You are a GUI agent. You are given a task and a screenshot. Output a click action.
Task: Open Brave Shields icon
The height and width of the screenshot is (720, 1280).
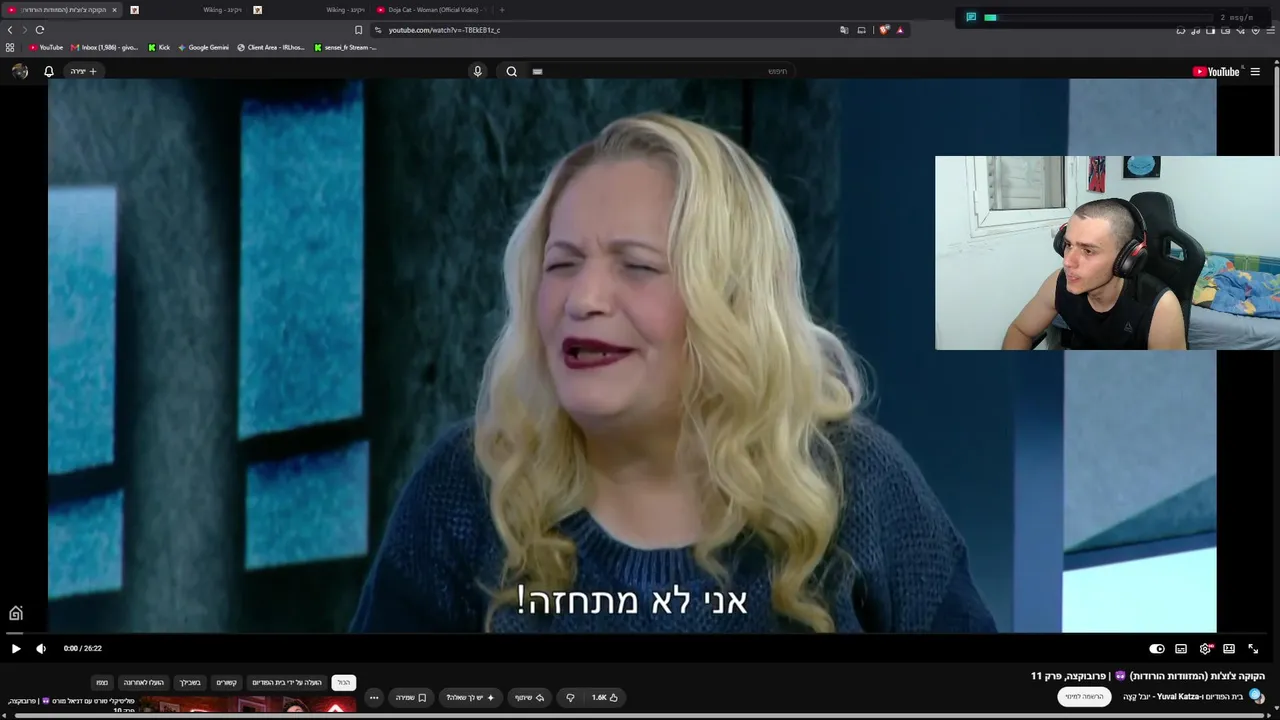tap(884, 30)
